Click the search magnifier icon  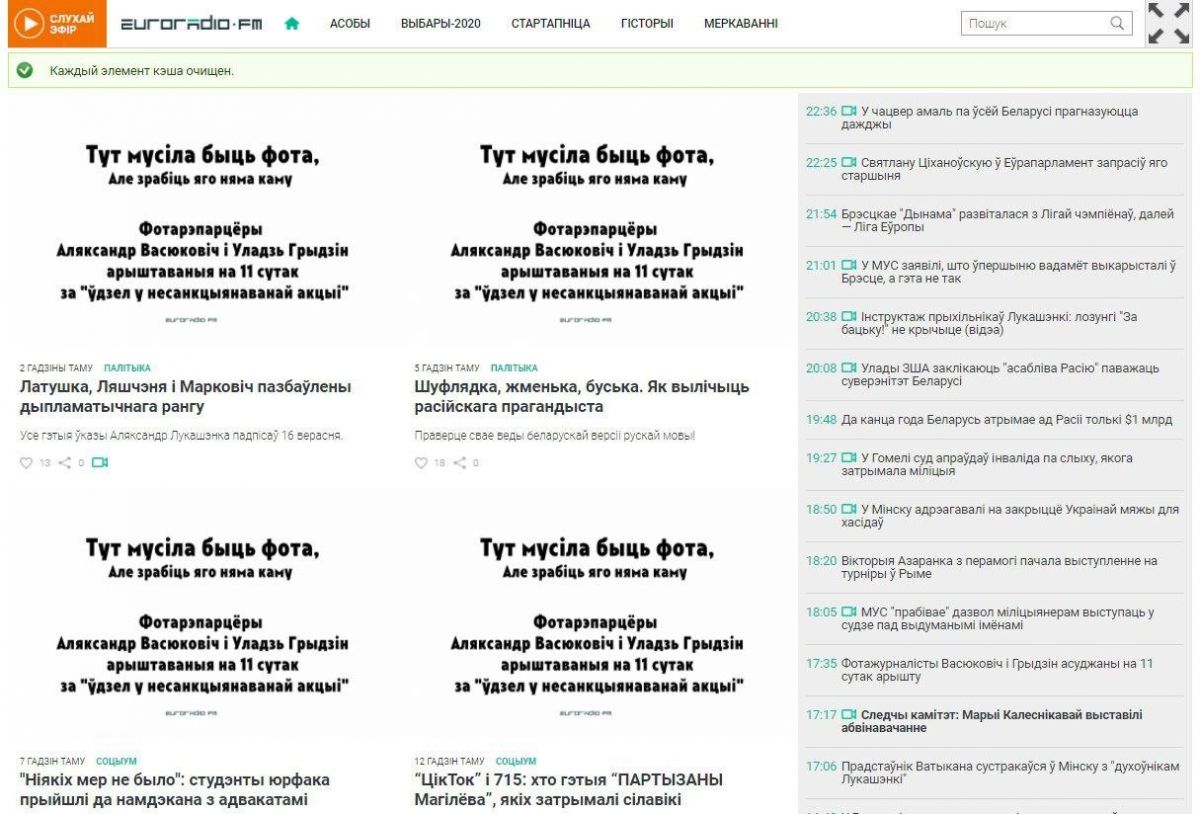pos(1117,23)
